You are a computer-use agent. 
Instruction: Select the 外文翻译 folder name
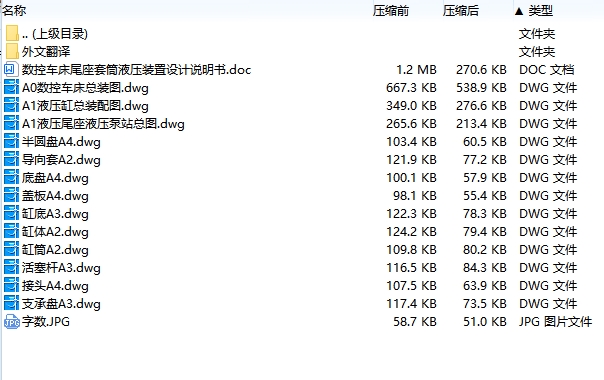click(46, 52)
